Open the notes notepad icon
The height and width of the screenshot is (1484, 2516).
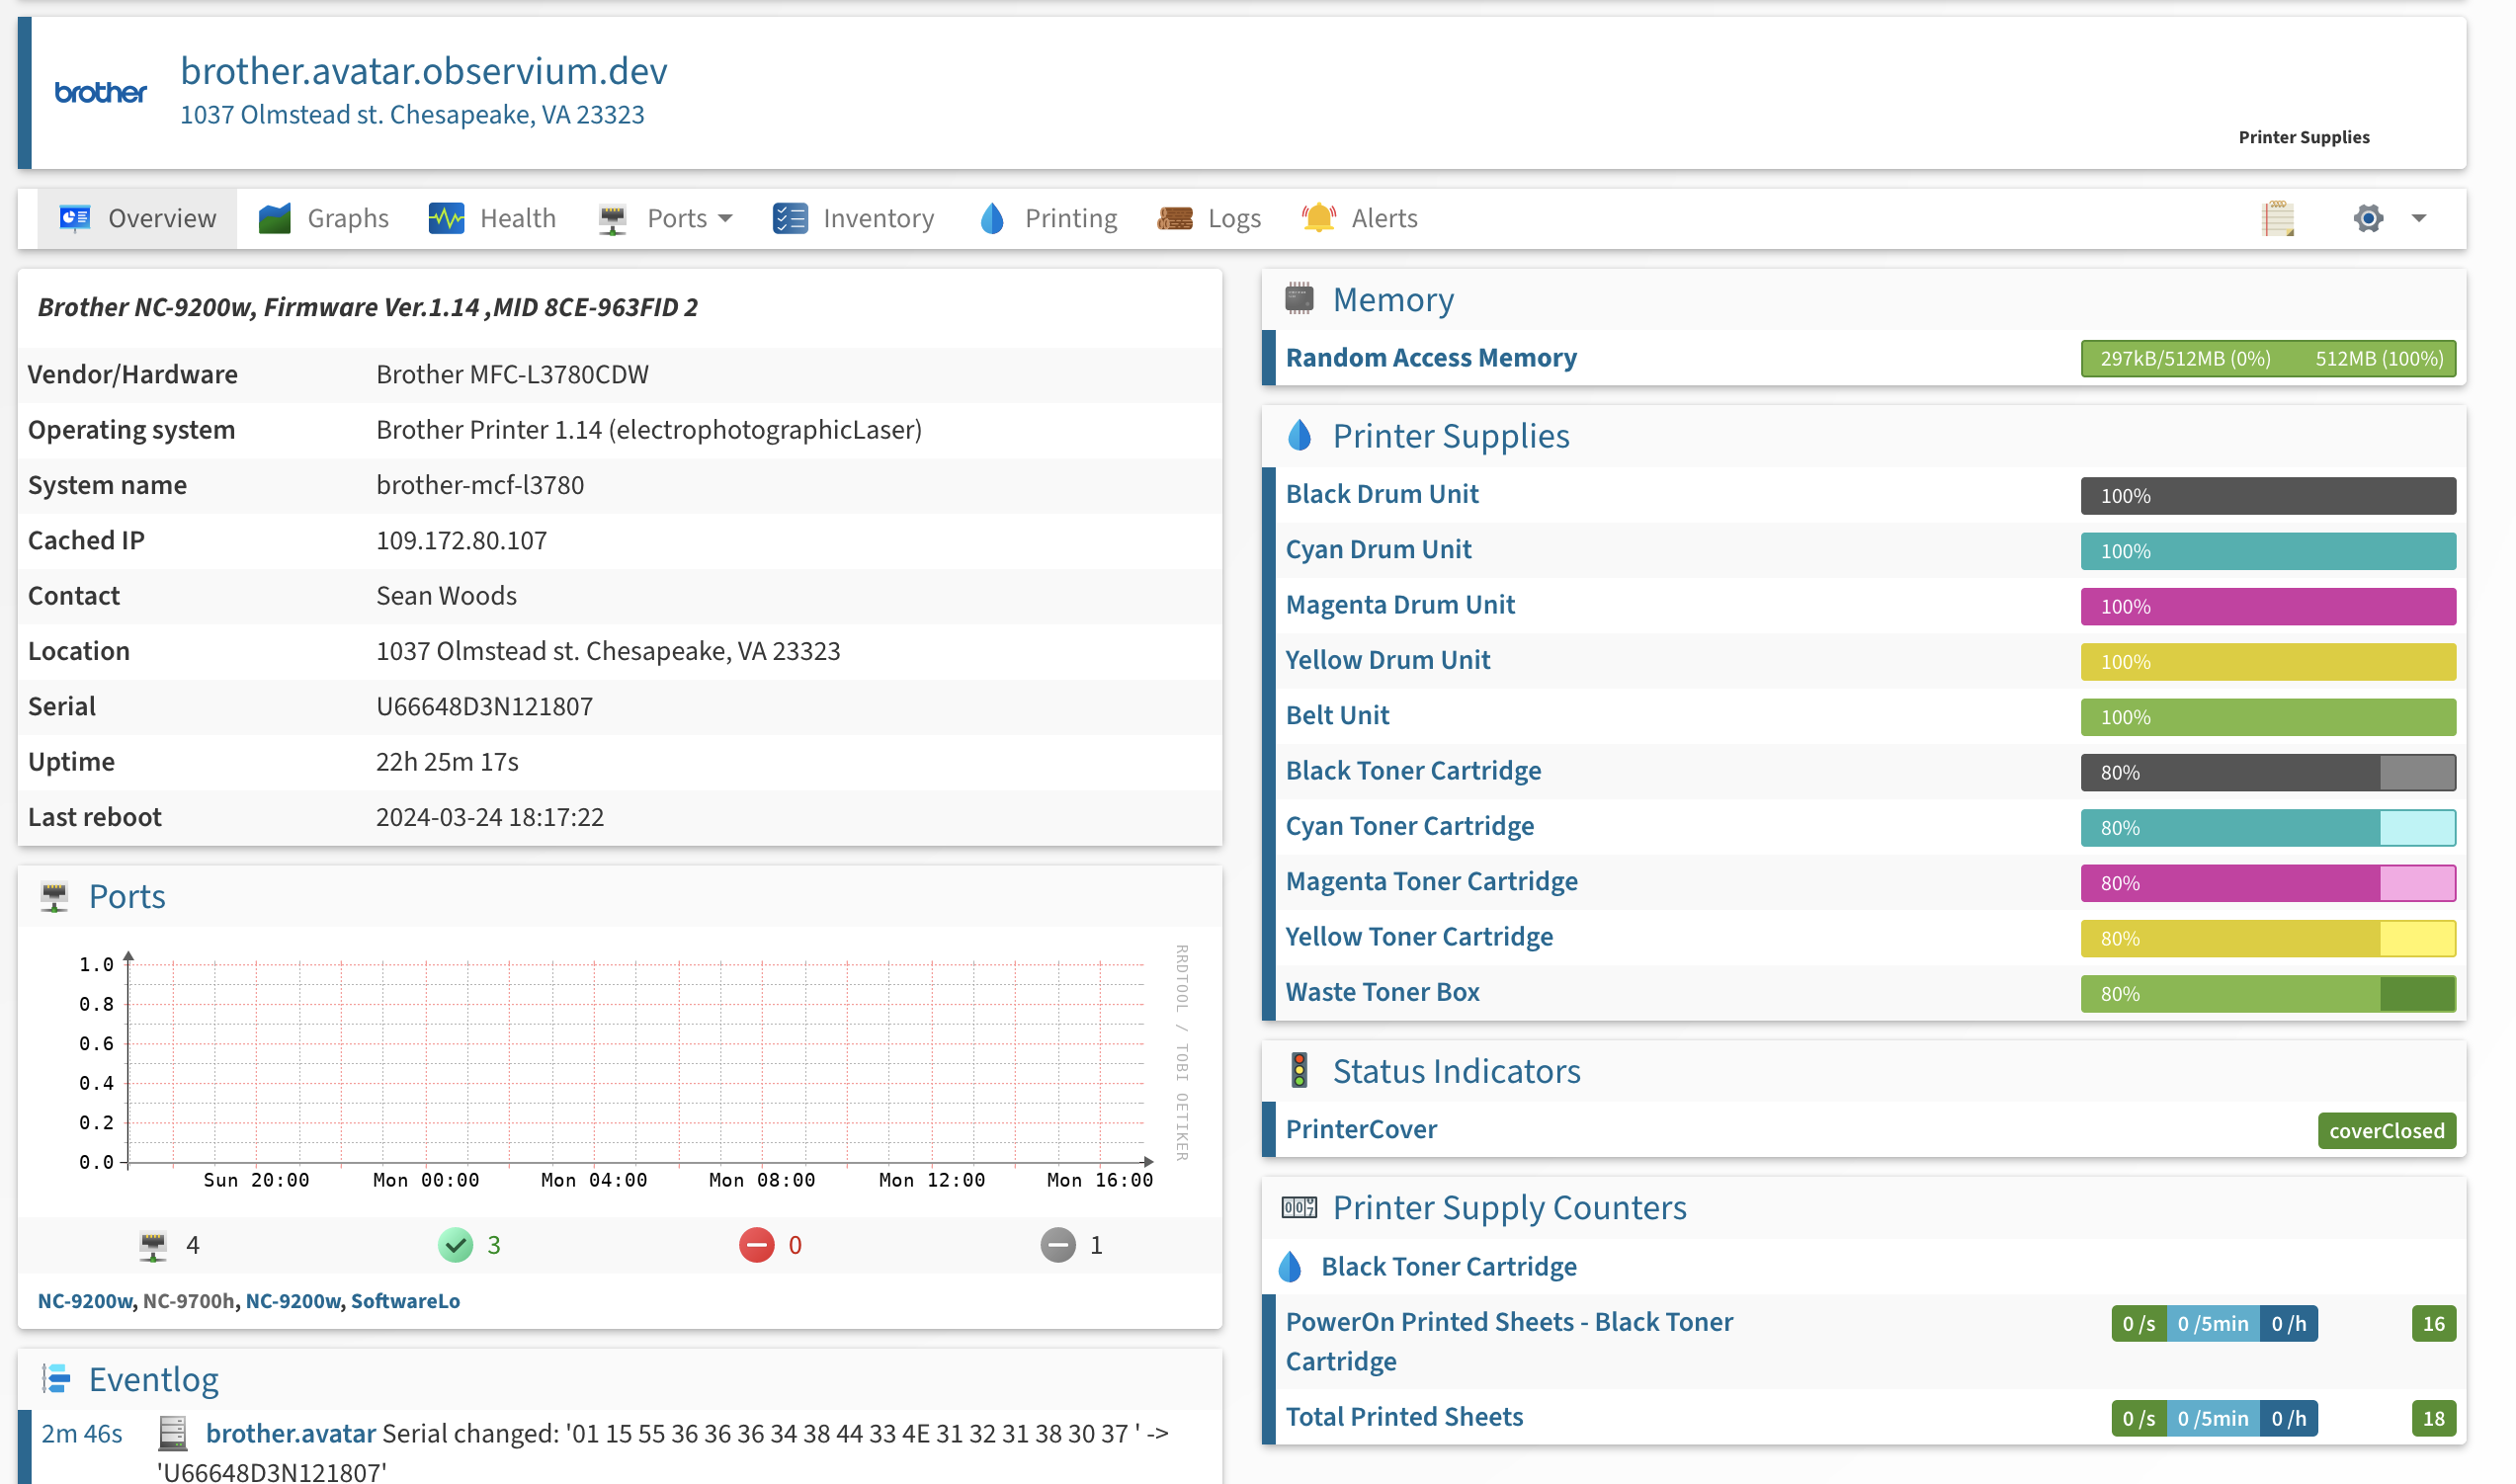pyautogui.click(x=2277, y=218)
